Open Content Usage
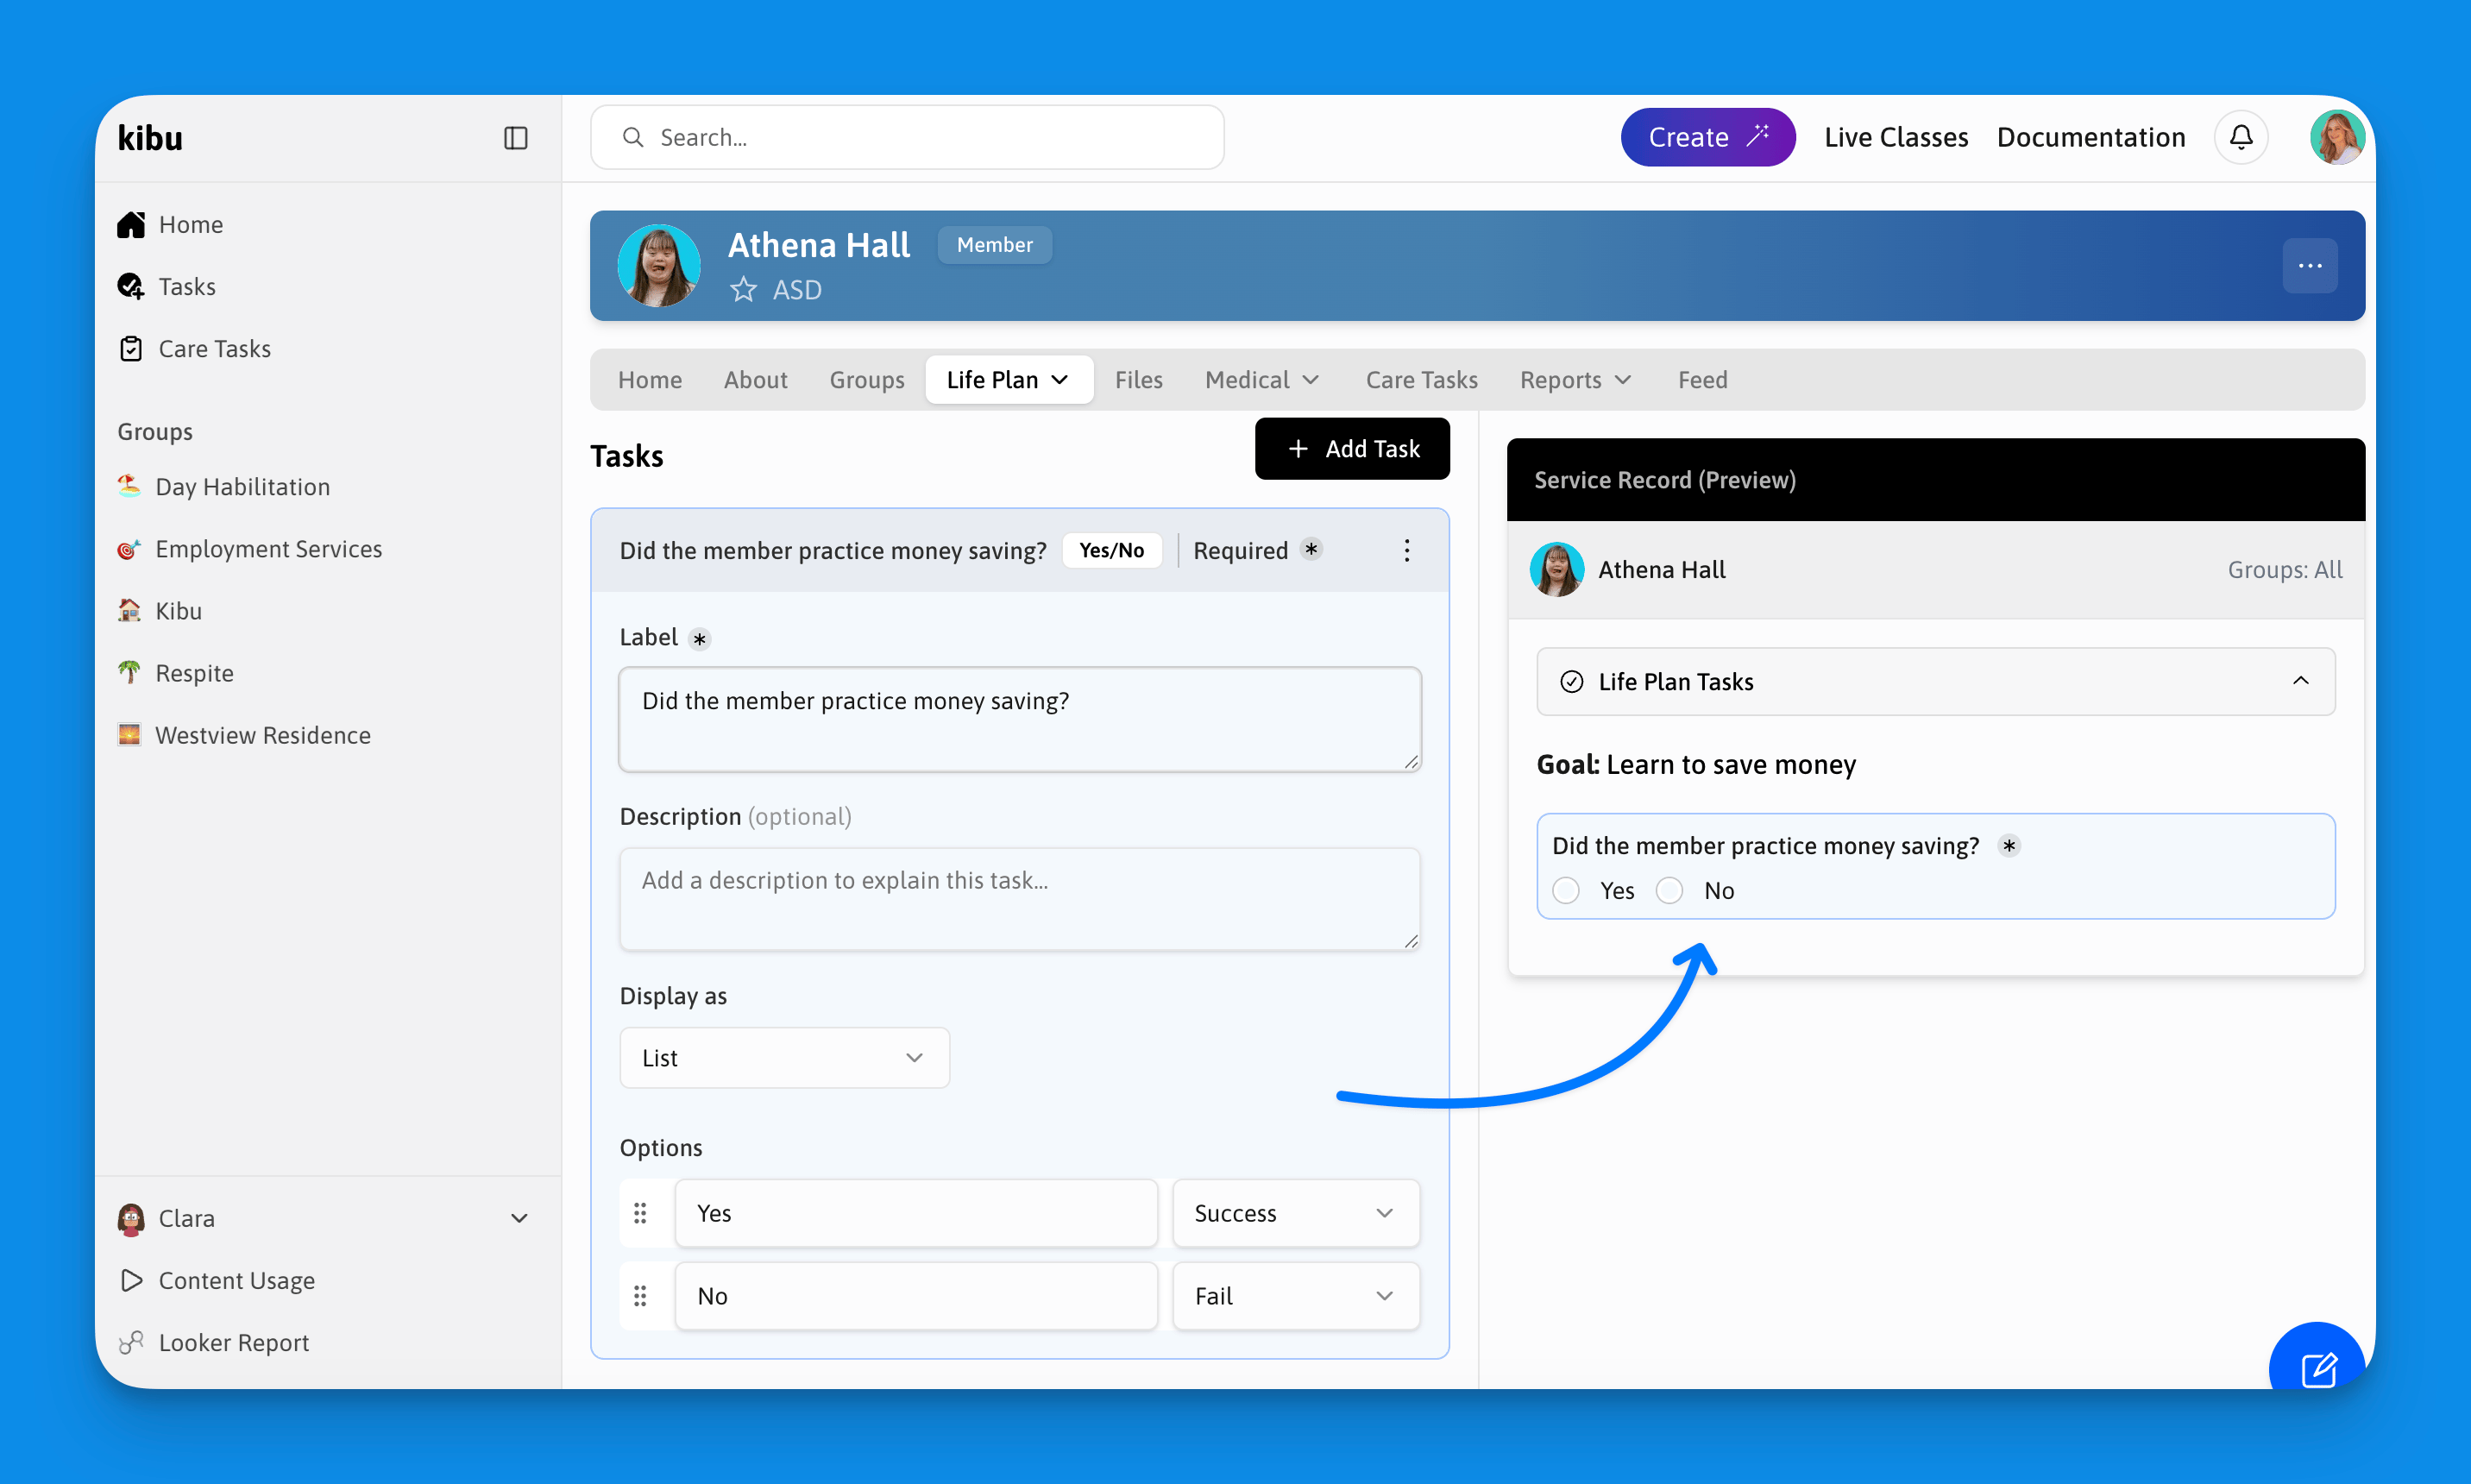The width and height of the screenshot is (2471, 1484). (x=216, y=1280)
